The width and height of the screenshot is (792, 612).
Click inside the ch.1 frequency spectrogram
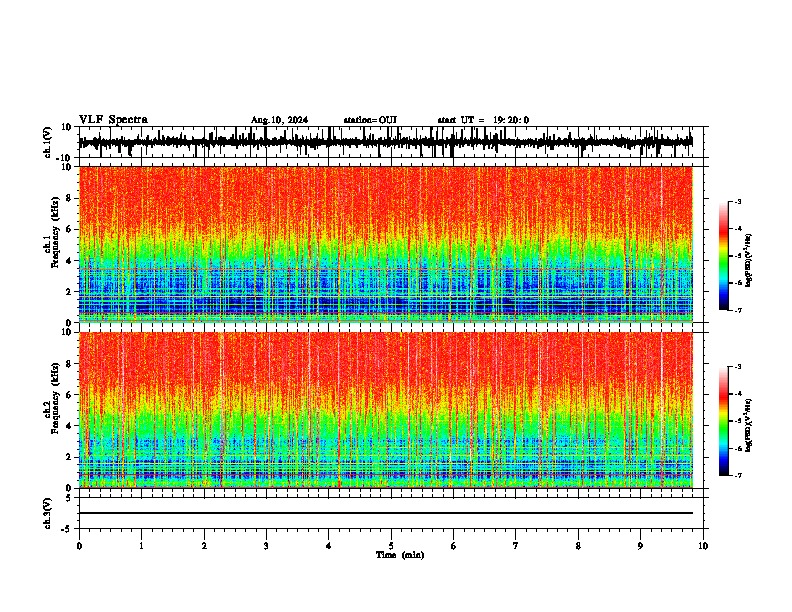point(386,244)
